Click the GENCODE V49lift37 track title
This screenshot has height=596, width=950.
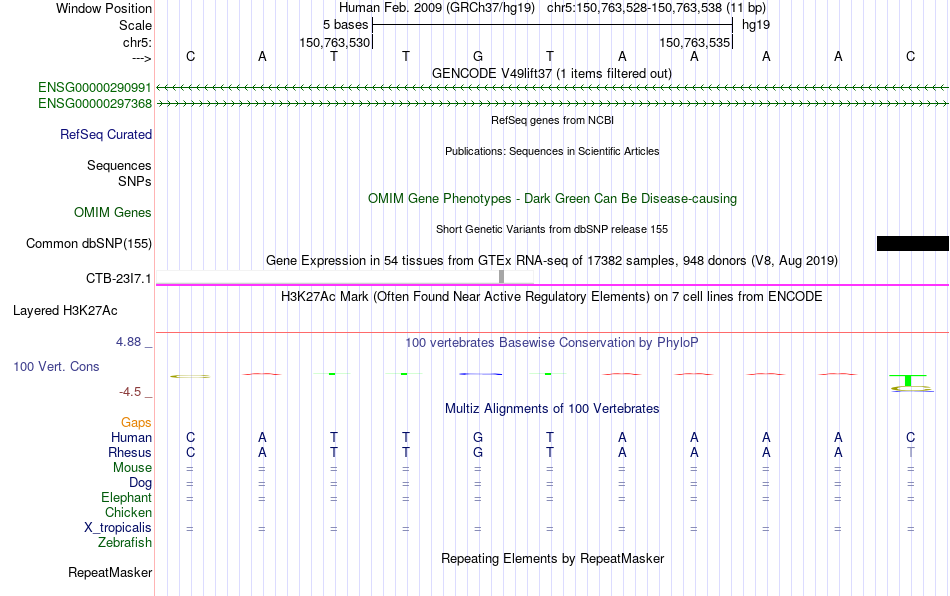coord(552,74)
